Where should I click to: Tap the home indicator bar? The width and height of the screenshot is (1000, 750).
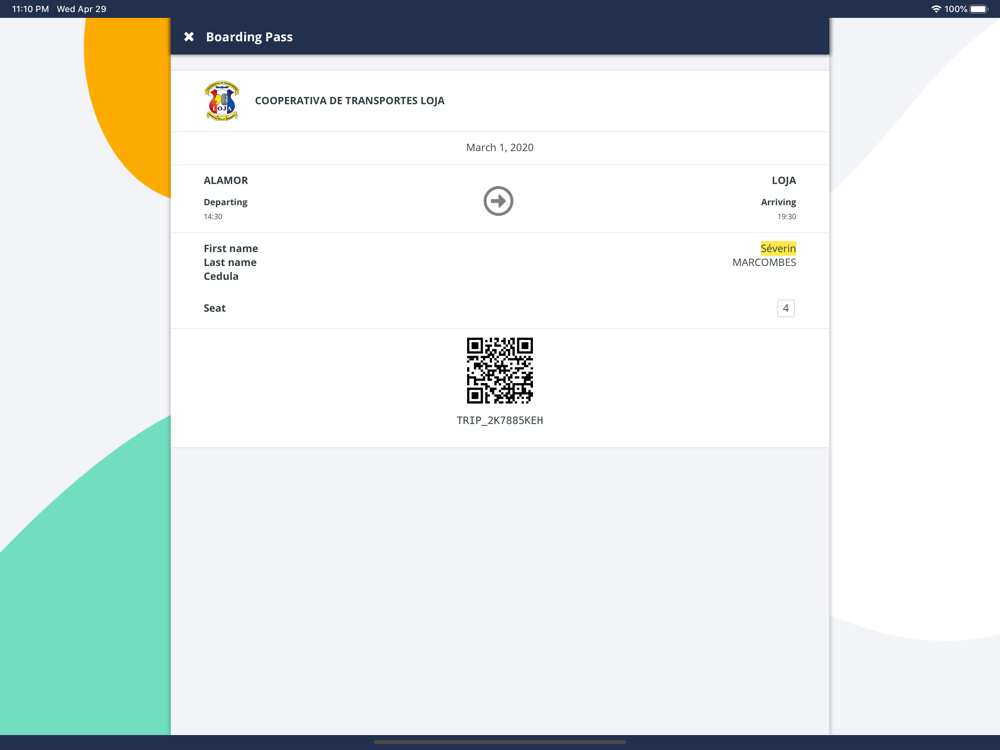coord(500,742)
